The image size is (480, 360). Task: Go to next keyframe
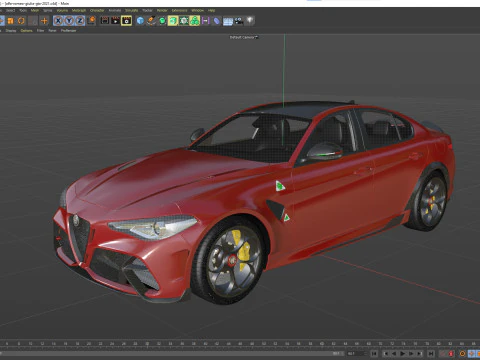tap(420, 353)
